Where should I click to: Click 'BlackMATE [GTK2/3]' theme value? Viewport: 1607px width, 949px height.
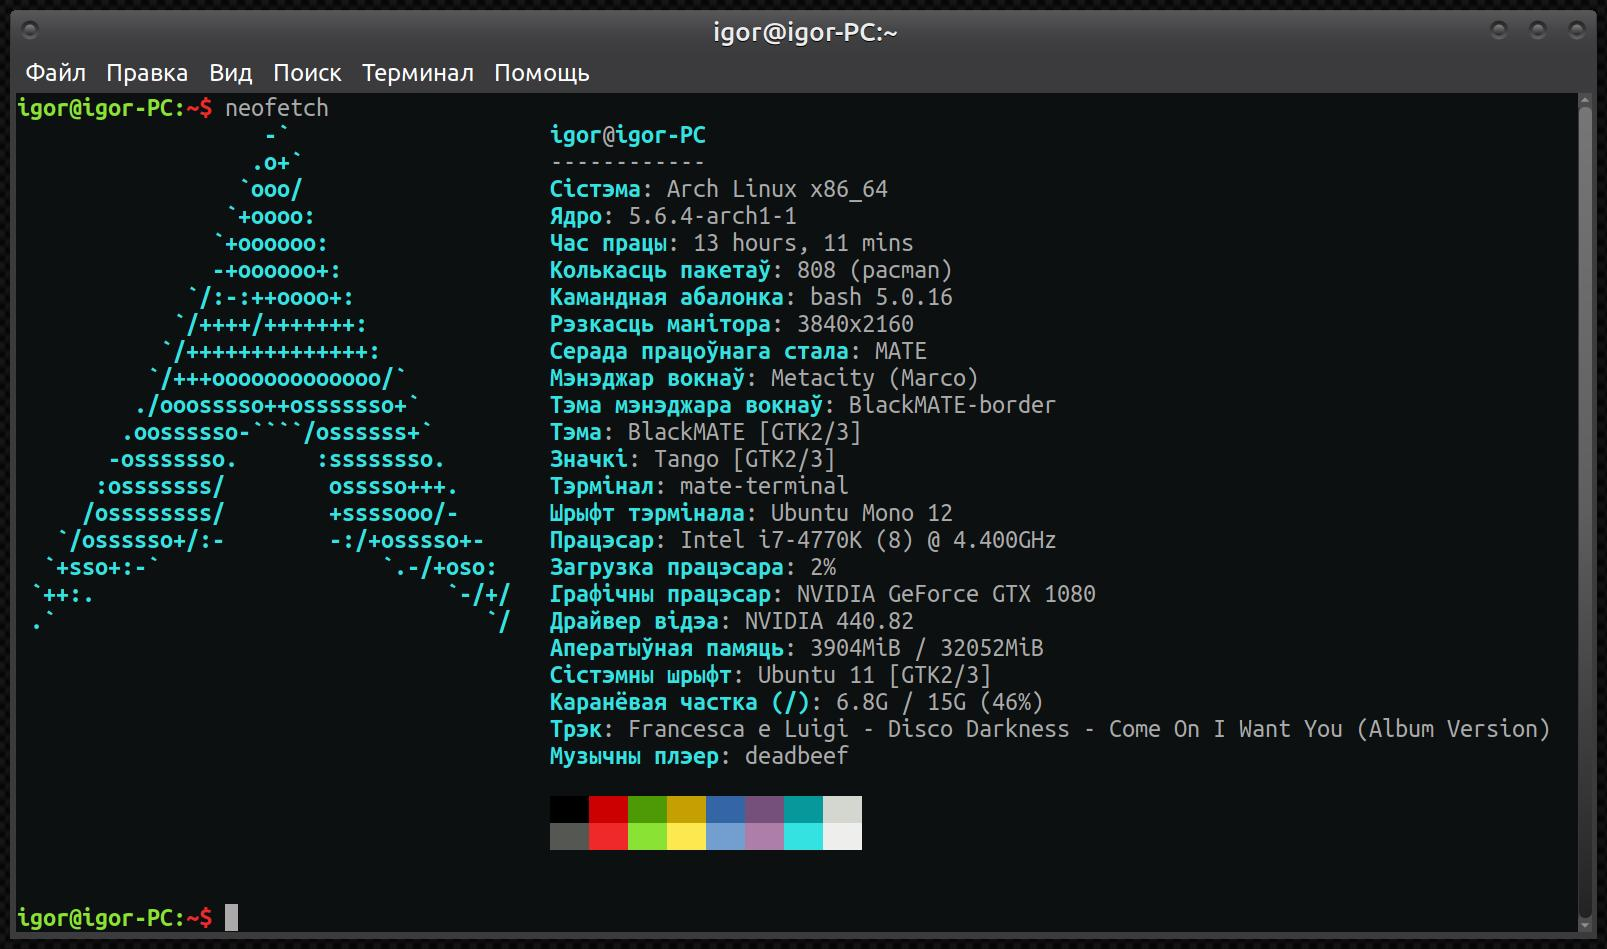coord(744,432)
